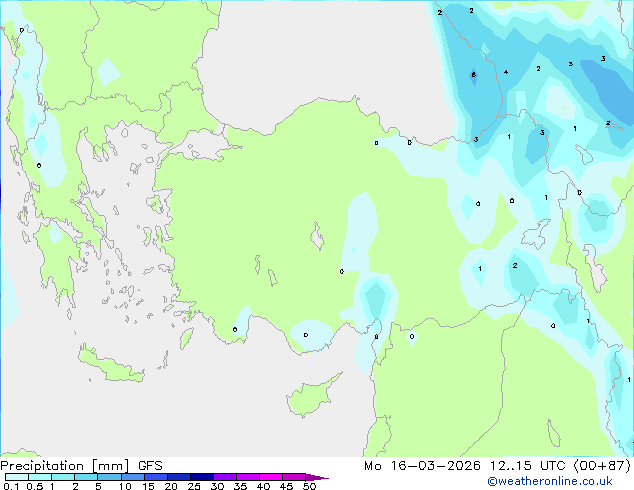Viewport: 634px width, 490px height.
Task: Click the '4' precipitation value on the map
Action: tap(506, 72)
